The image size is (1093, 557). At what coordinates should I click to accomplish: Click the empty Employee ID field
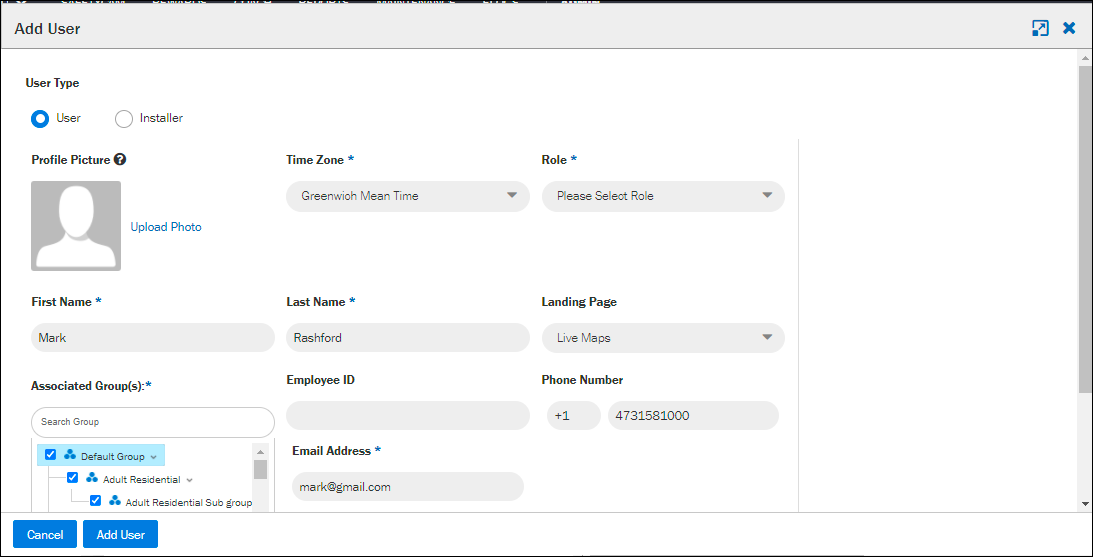(x=408, y=415)
